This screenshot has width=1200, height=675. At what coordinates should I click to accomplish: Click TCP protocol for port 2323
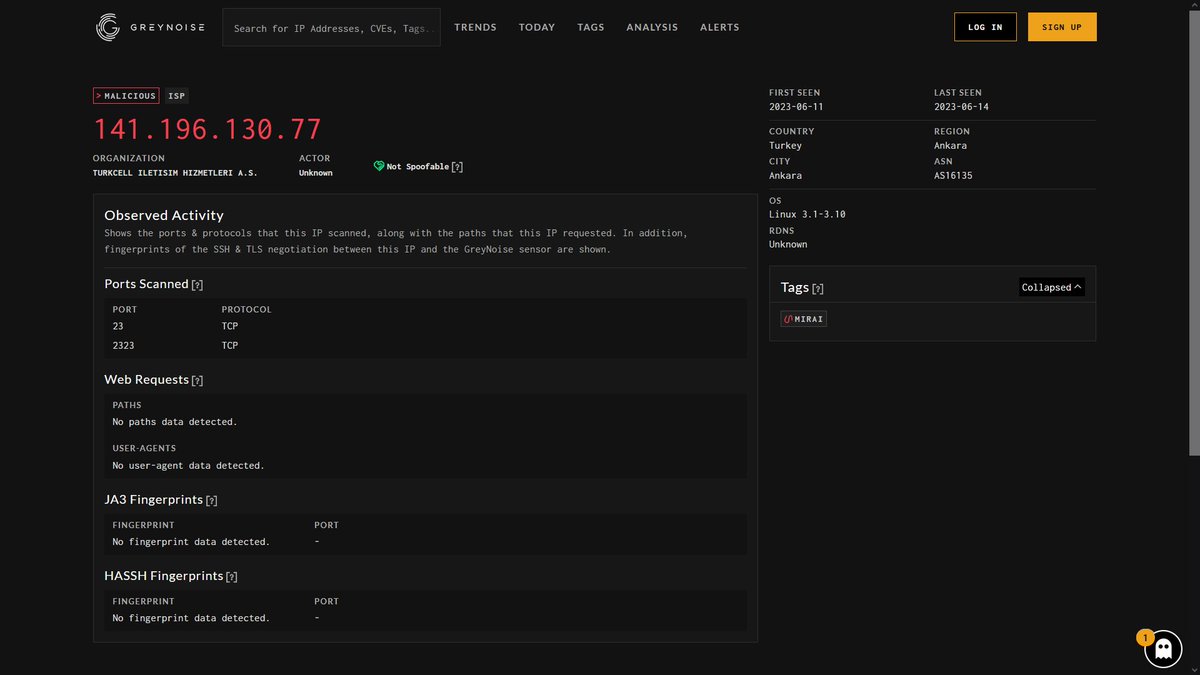point(230,346)
